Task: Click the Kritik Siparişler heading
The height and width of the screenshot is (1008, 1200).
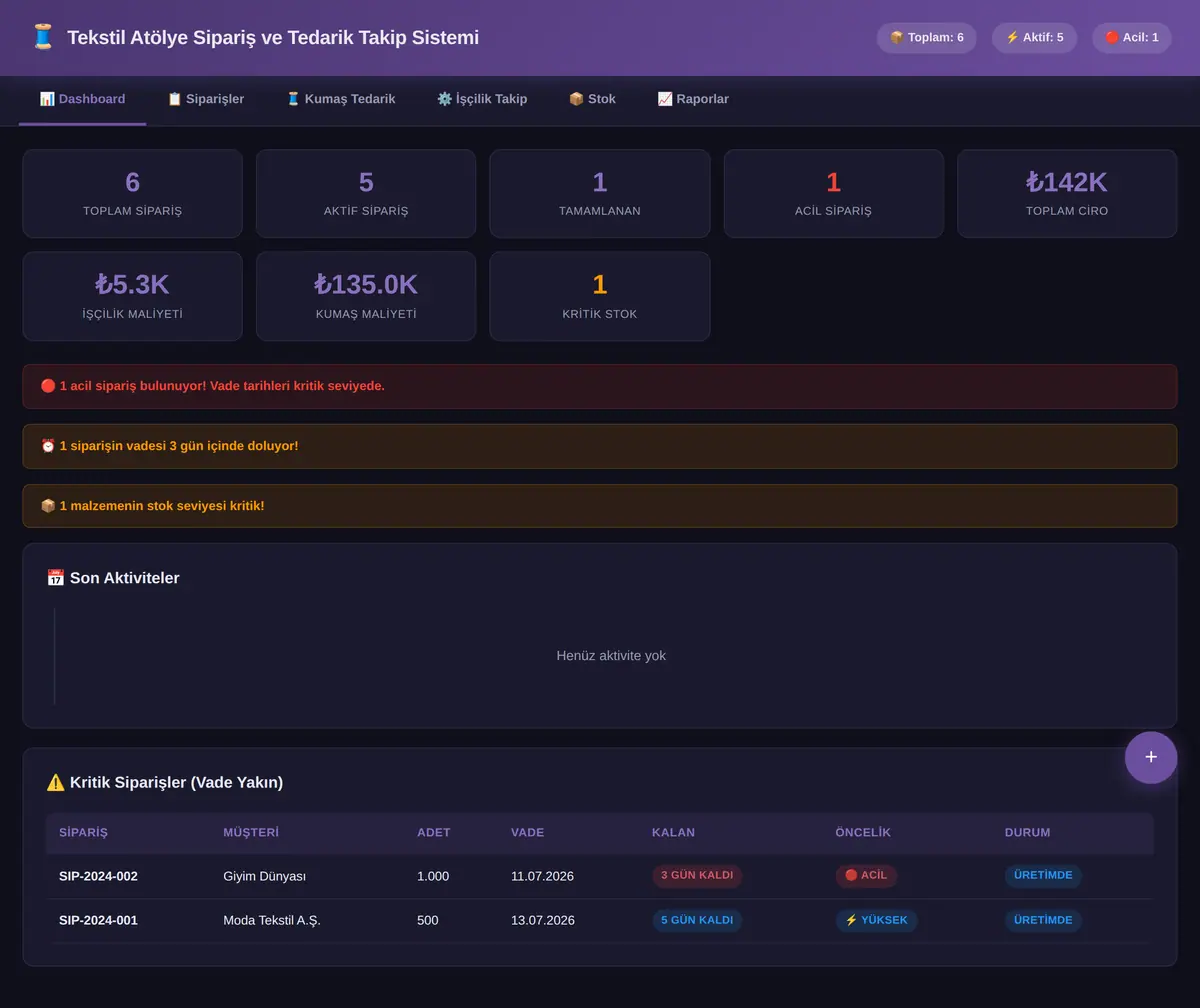Action: click(165, 782)
